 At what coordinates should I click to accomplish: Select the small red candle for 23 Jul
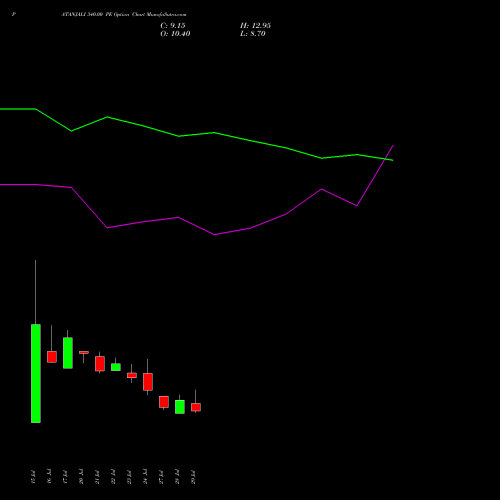pyautogui.click(x=132, y=375)
